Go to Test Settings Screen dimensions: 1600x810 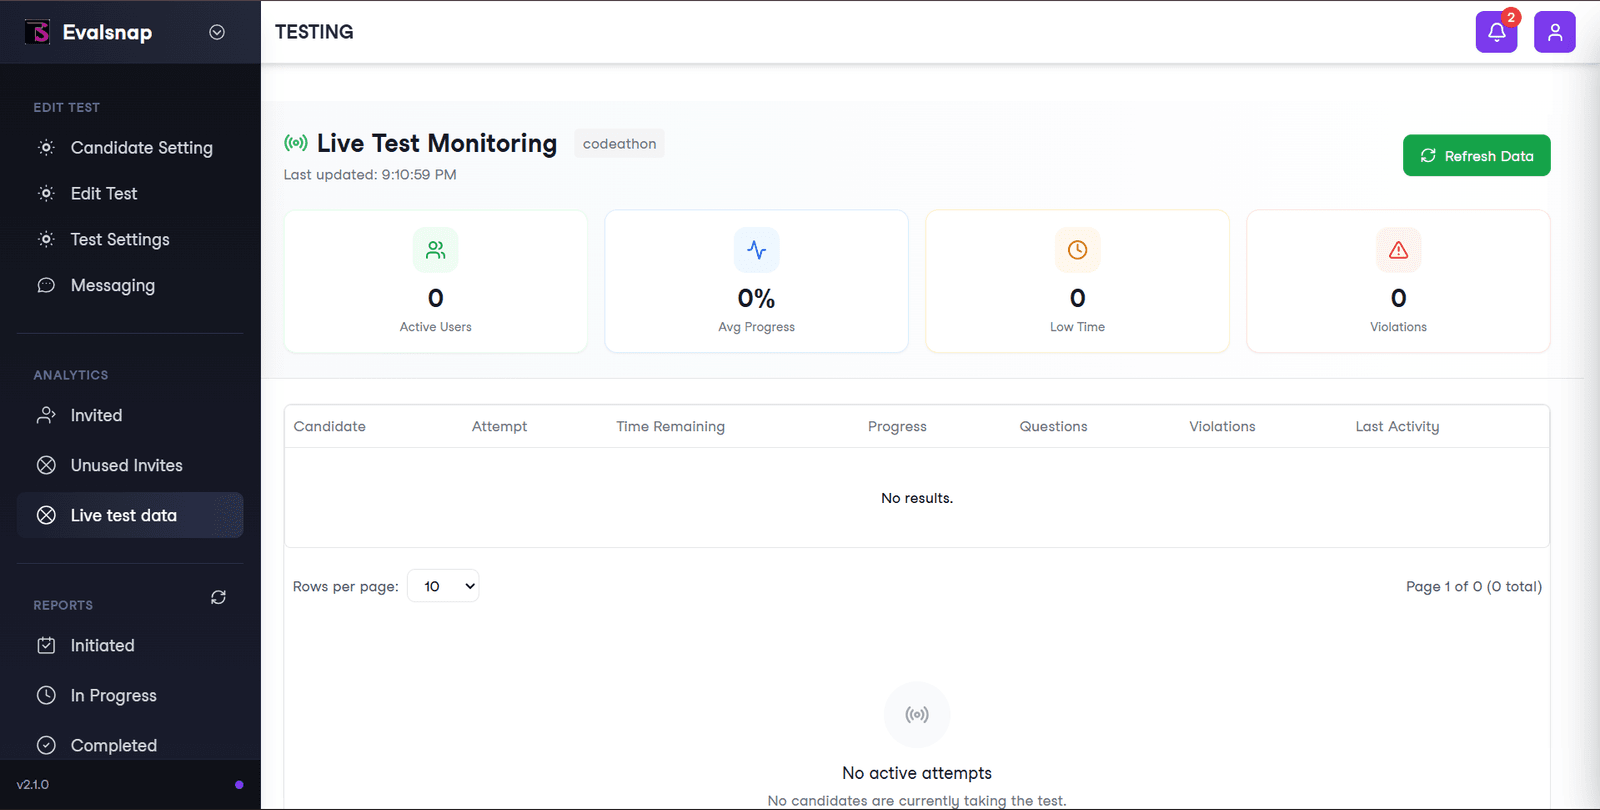[x=120, y=240]
